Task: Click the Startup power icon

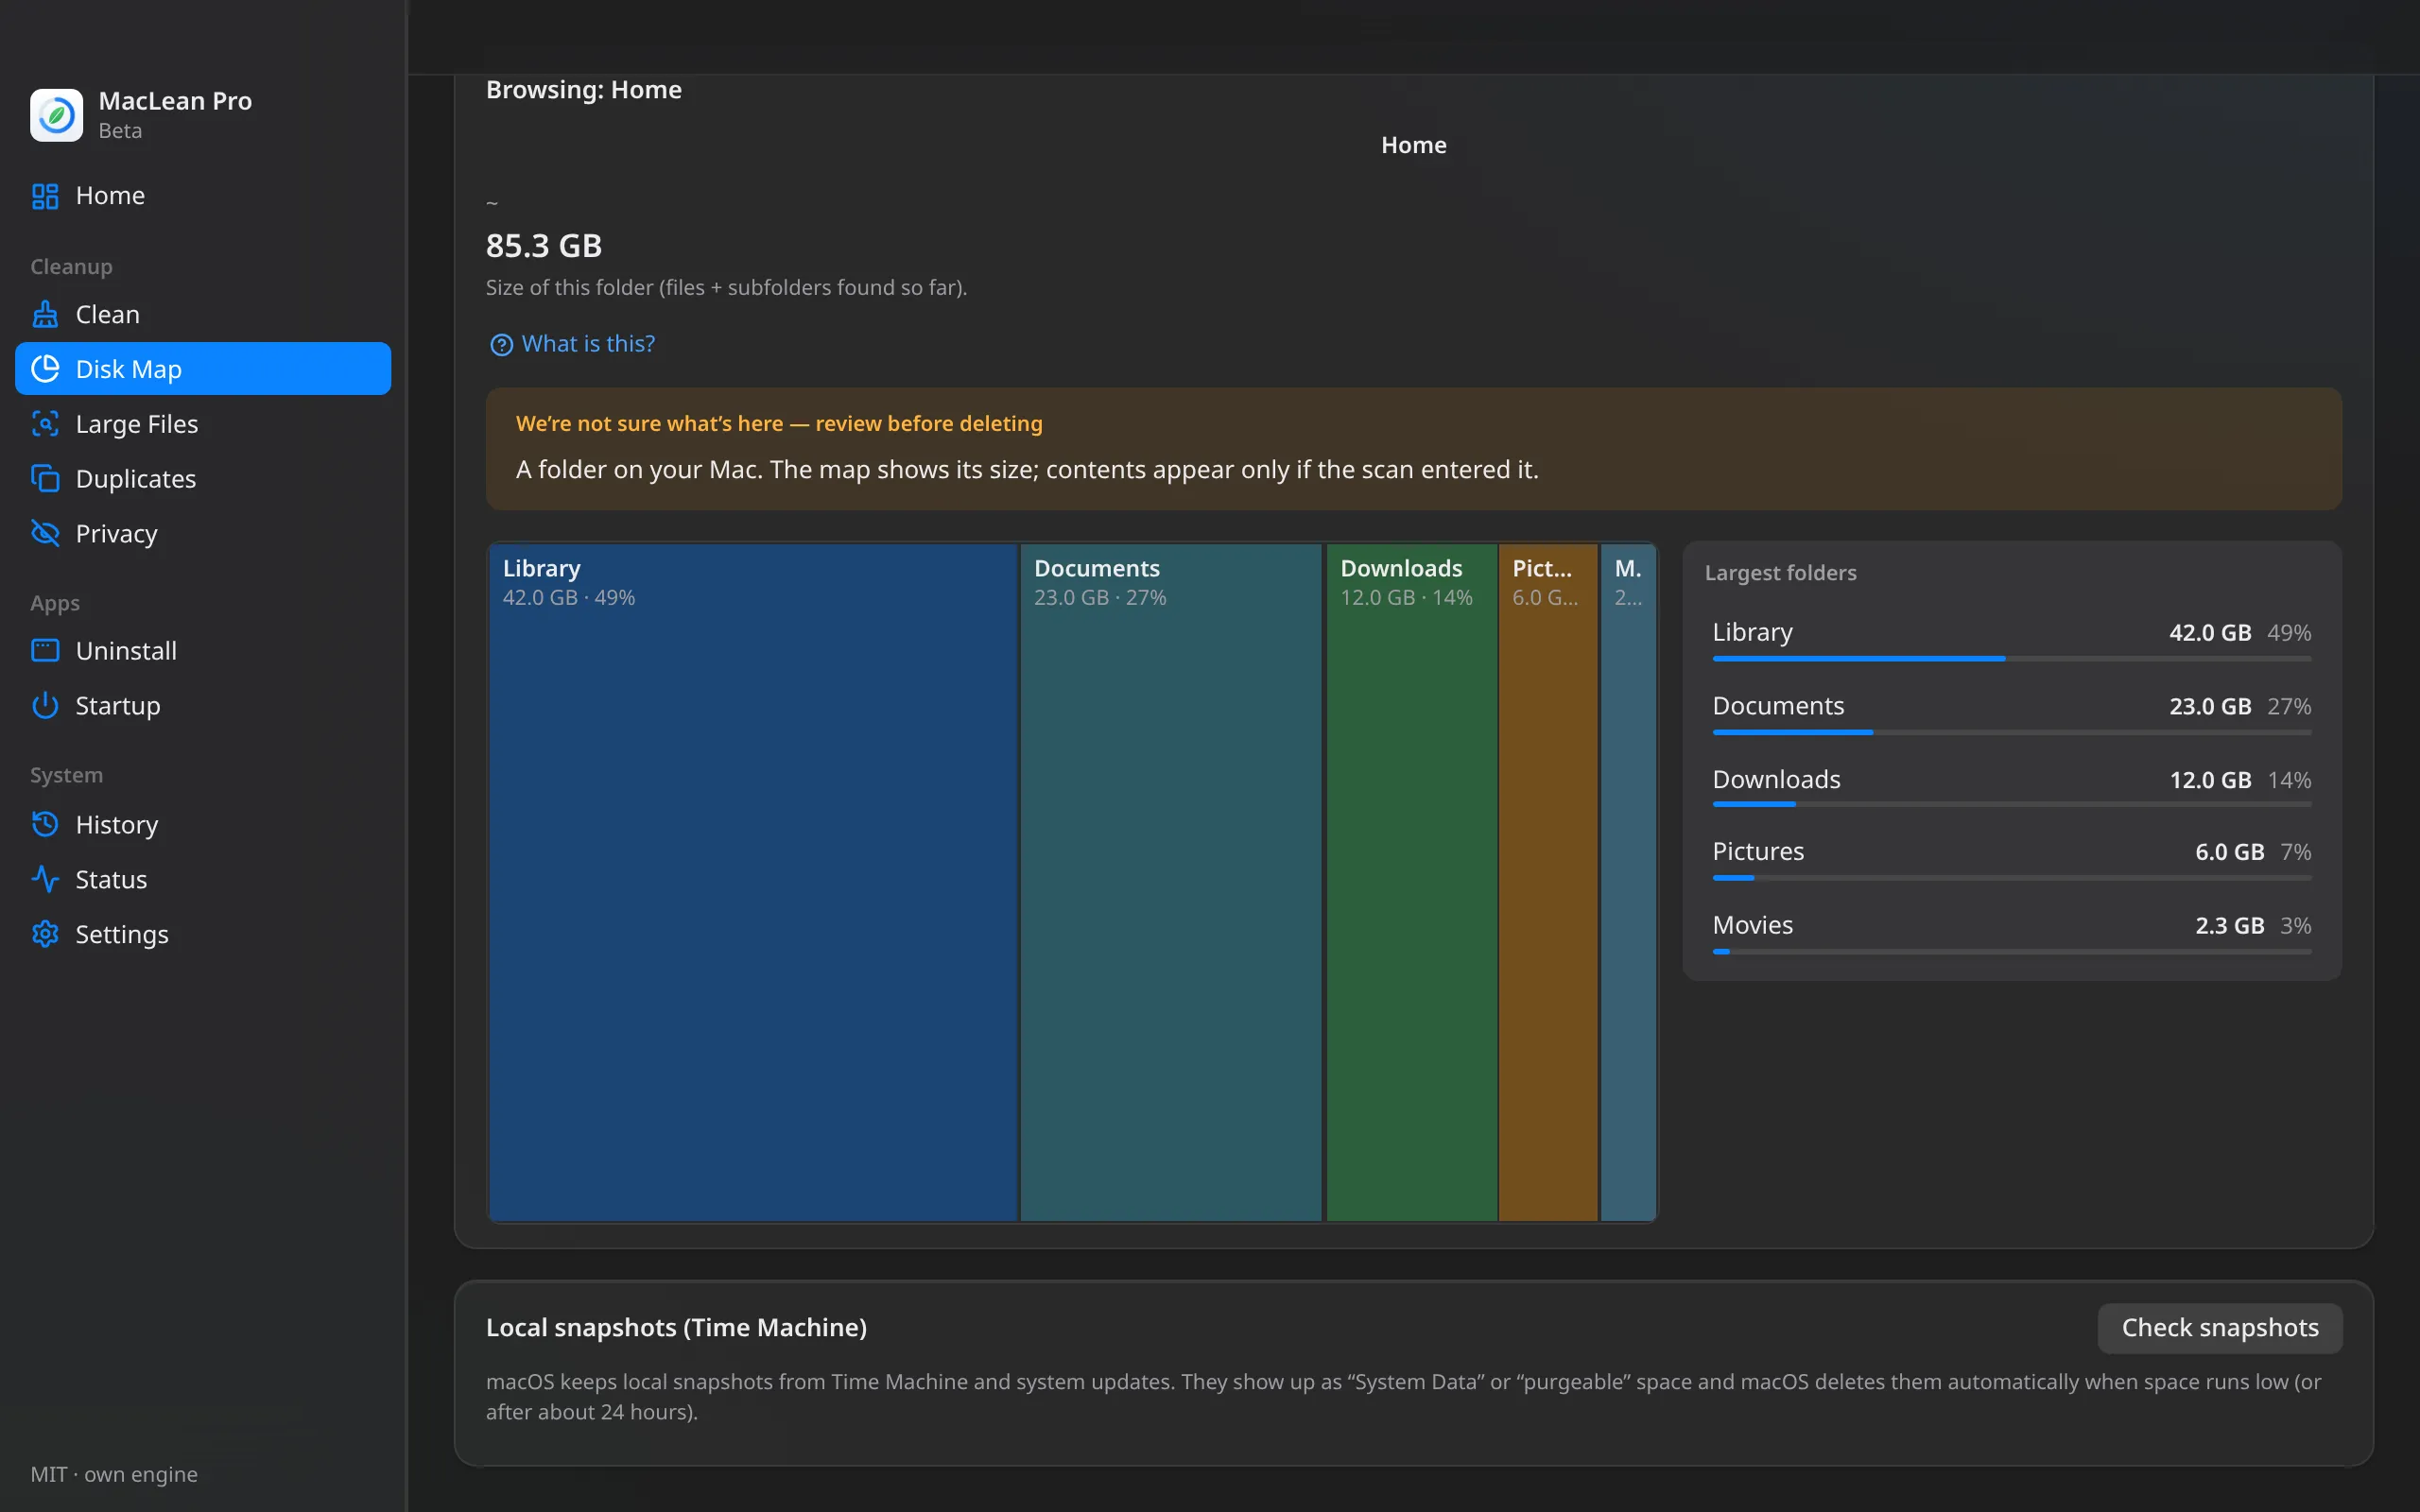Action: coord(45,706)
